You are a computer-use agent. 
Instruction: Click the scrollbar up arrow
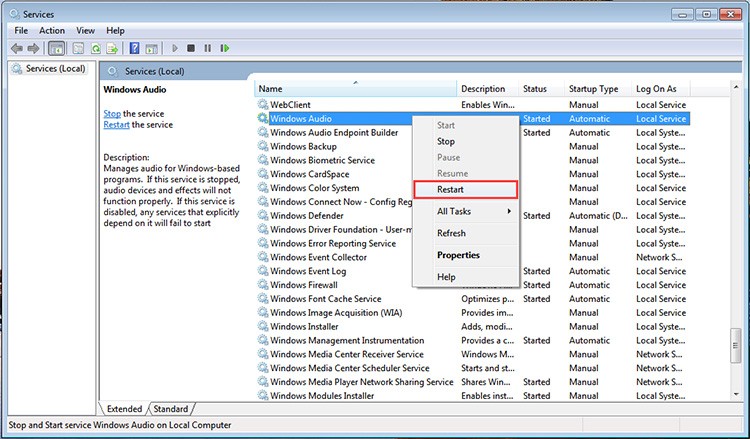coord(736,87)
